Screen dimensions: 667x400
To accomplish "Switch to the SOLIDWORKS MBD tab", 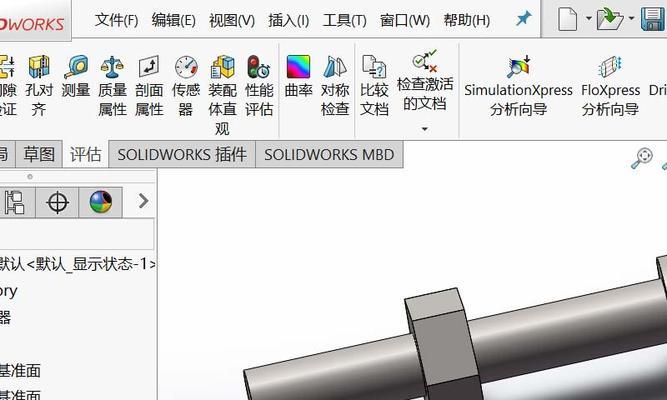I will point(329,154).
